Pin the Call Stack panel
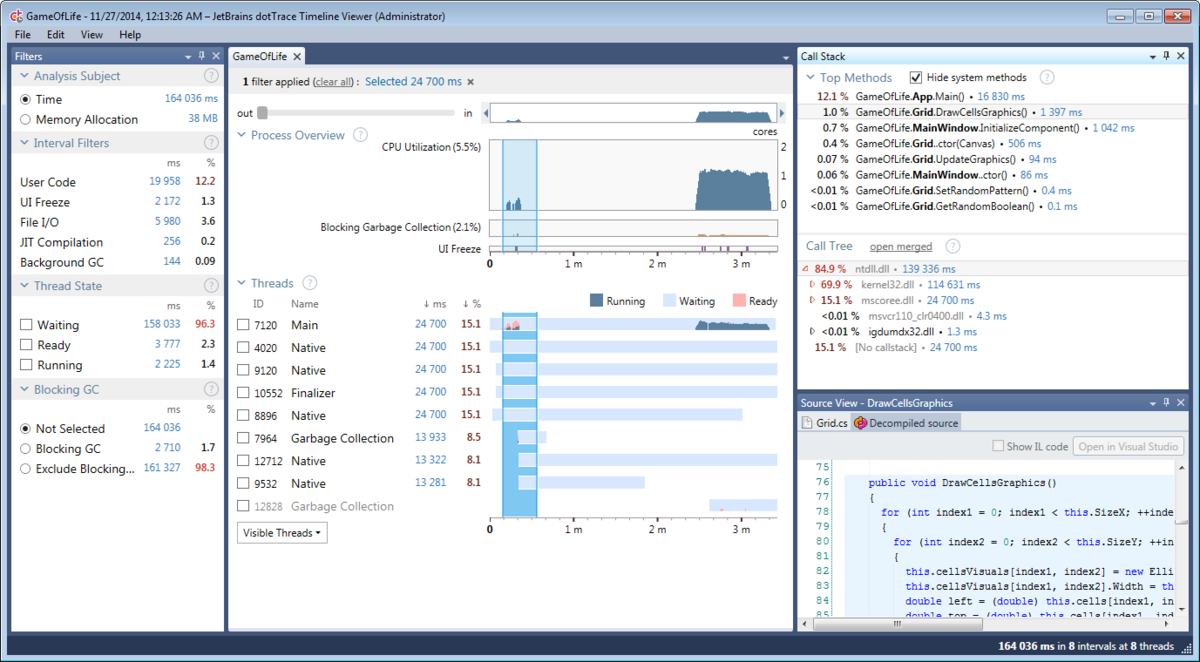1200x662 pixels. click(x=1166, y=57)
